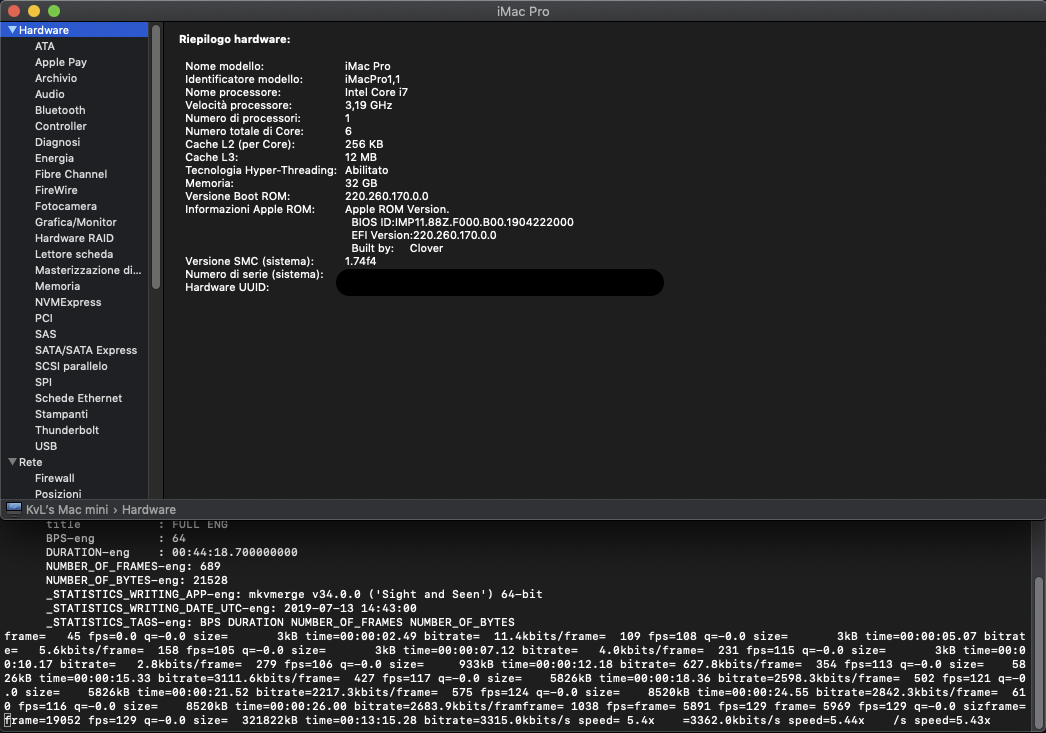
Task: Select the Rete category row
Action: tap(74, 462)
